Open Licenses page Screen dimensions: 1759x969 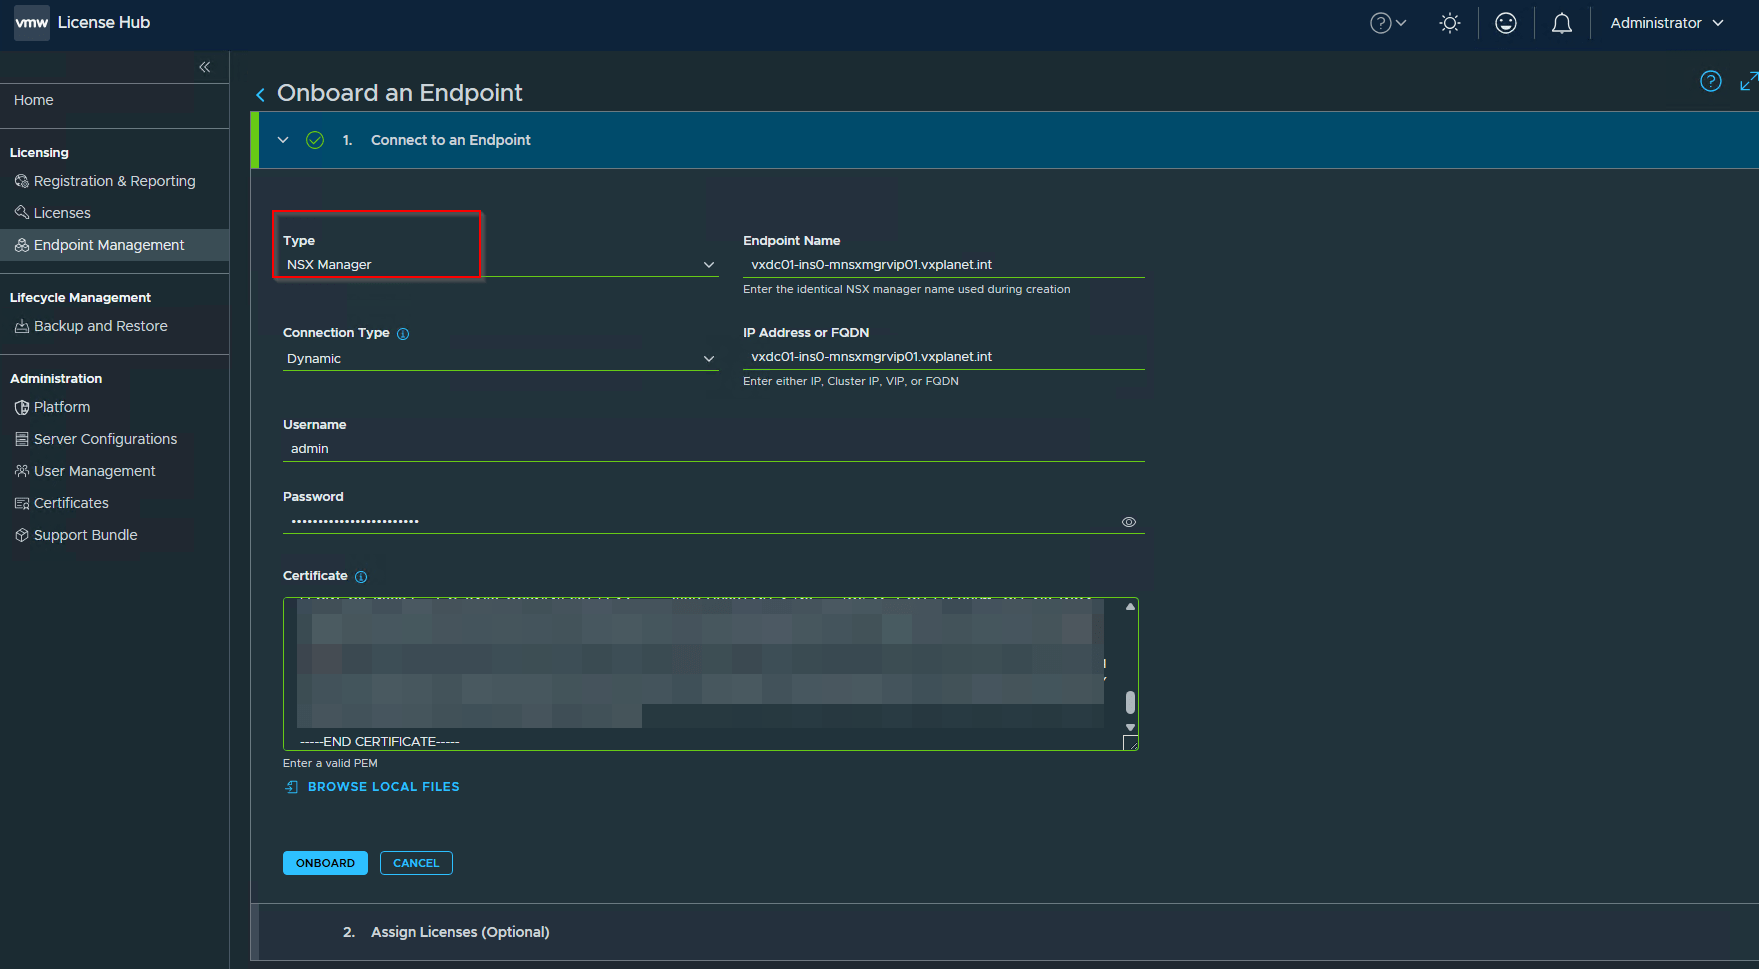coord(62,213)
